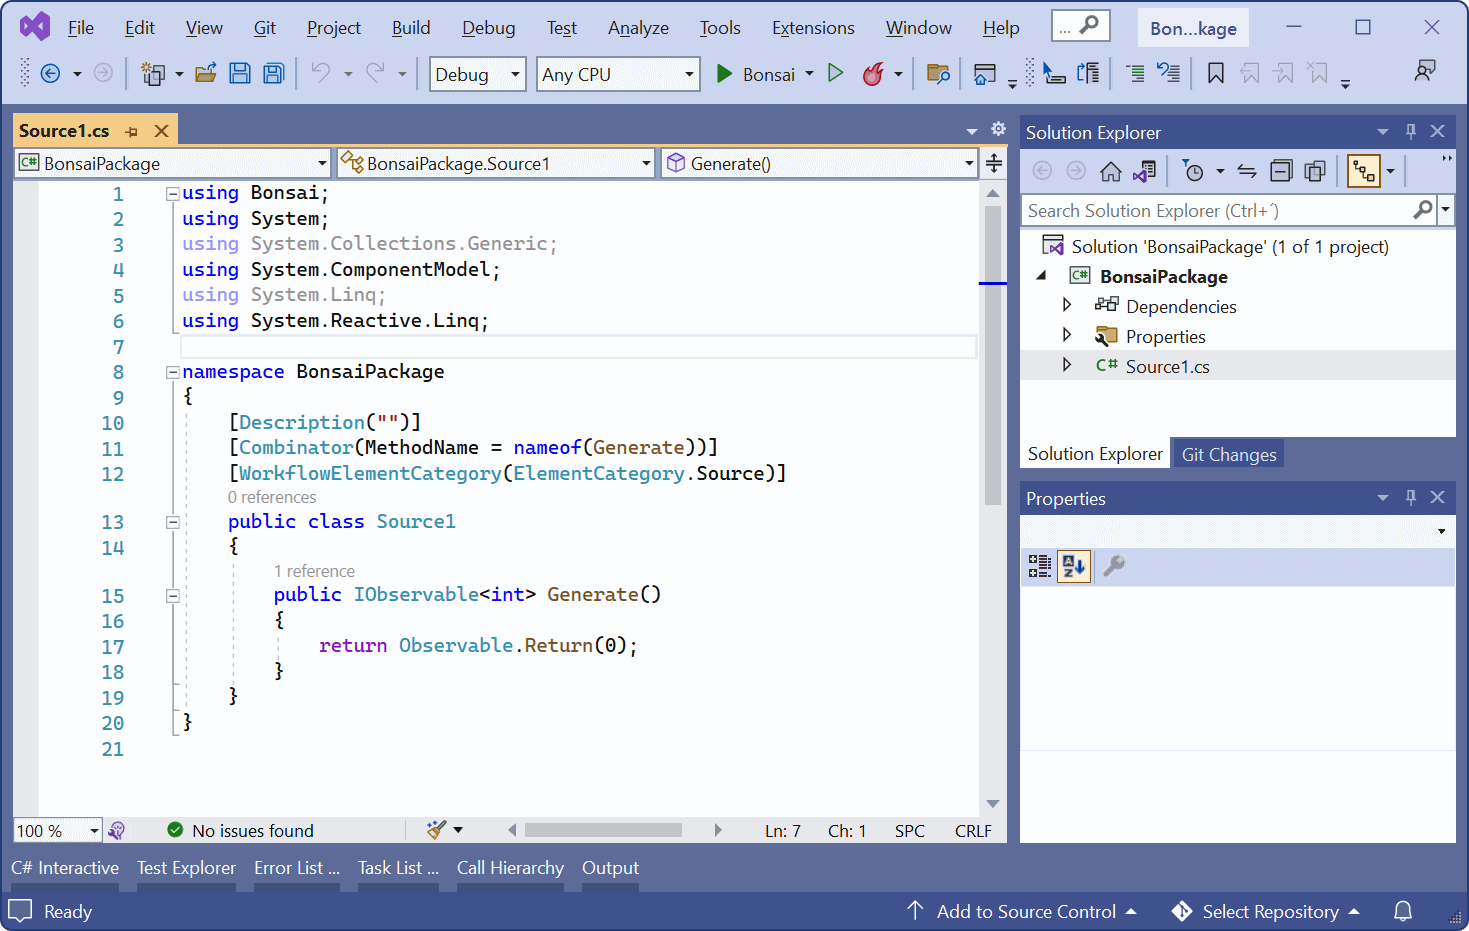Viewport: 1469px width, 931px height.
Task: Click the '1 reference' CodeLens link
Action: click(314, 571)
